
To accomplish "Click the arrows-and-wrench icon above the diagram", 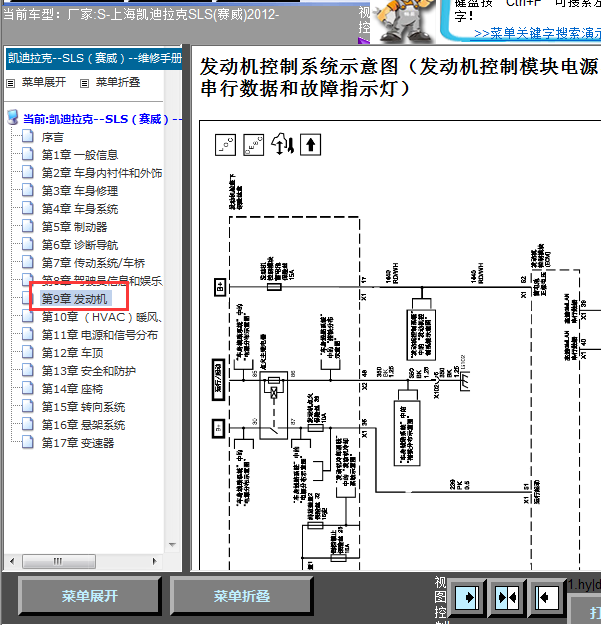I will 283,144.
